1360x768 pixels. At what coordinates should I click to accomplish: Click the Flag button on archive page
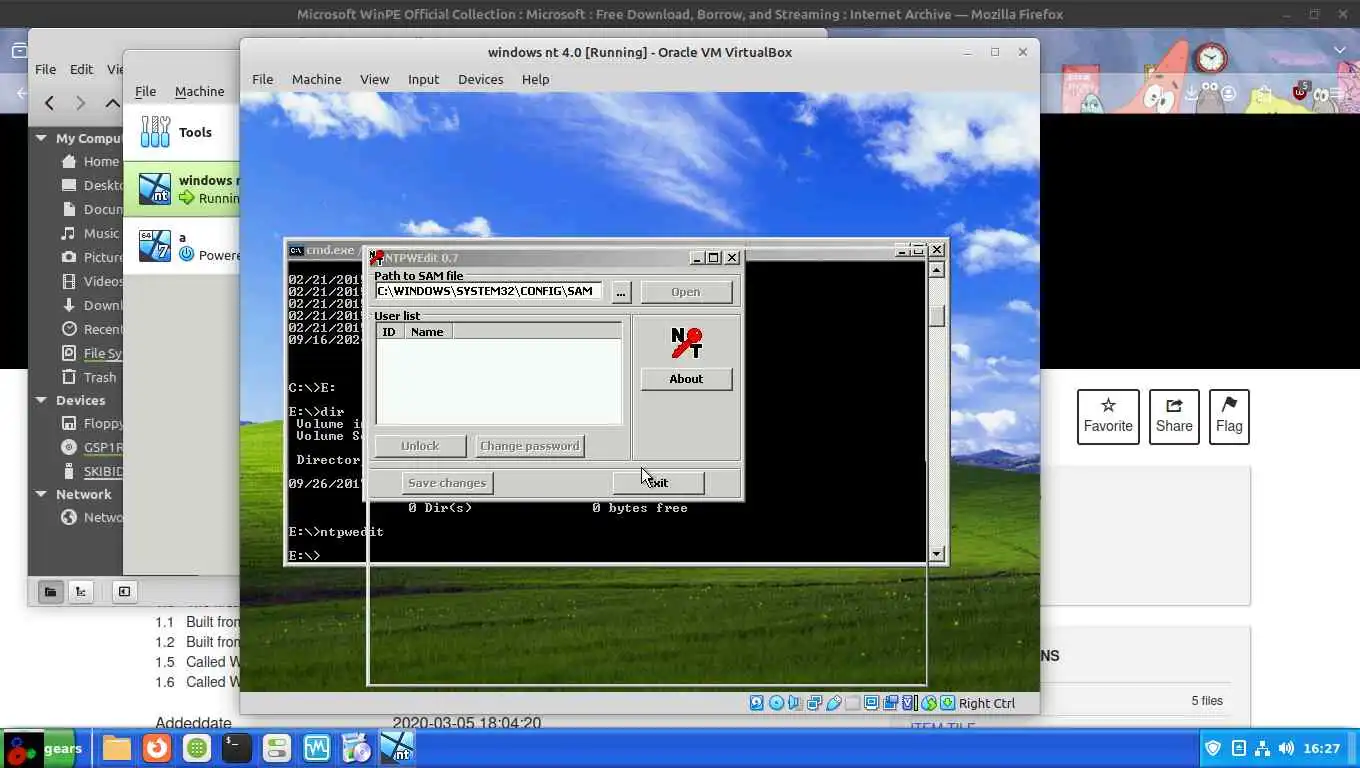1229,416
